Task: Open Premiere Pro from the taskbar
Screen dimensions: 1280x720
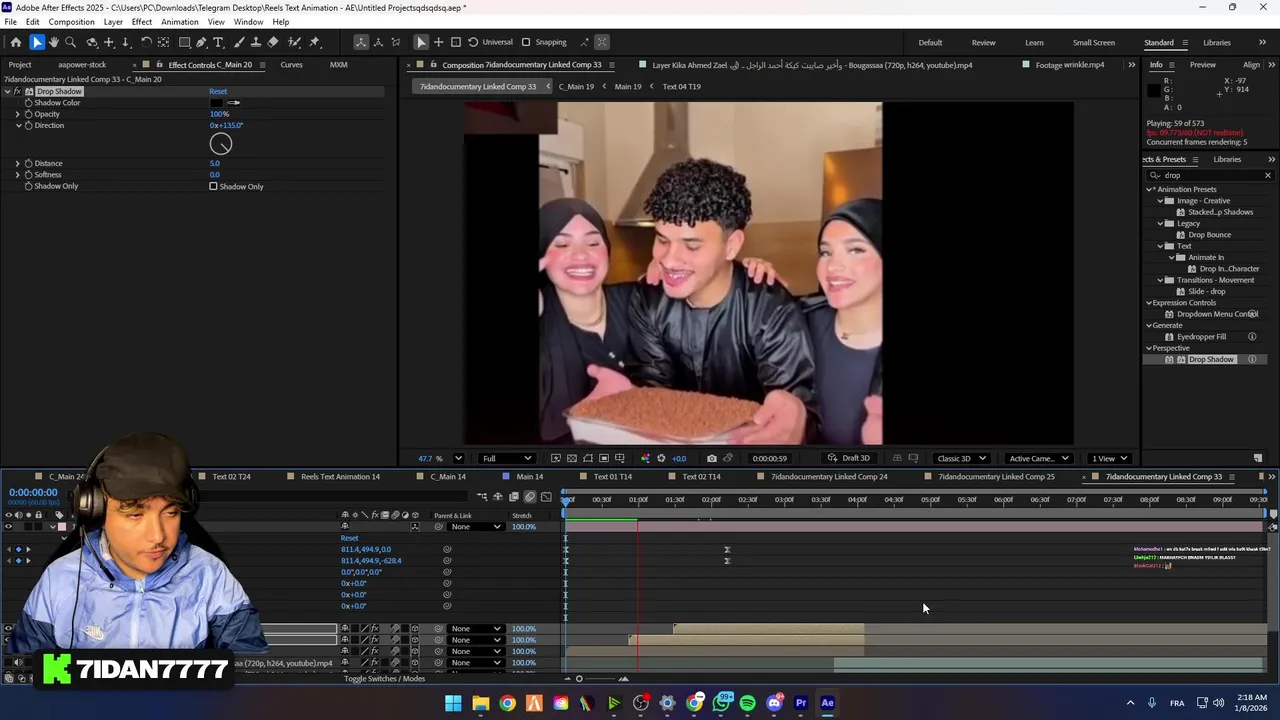Action: click(801, 703)
